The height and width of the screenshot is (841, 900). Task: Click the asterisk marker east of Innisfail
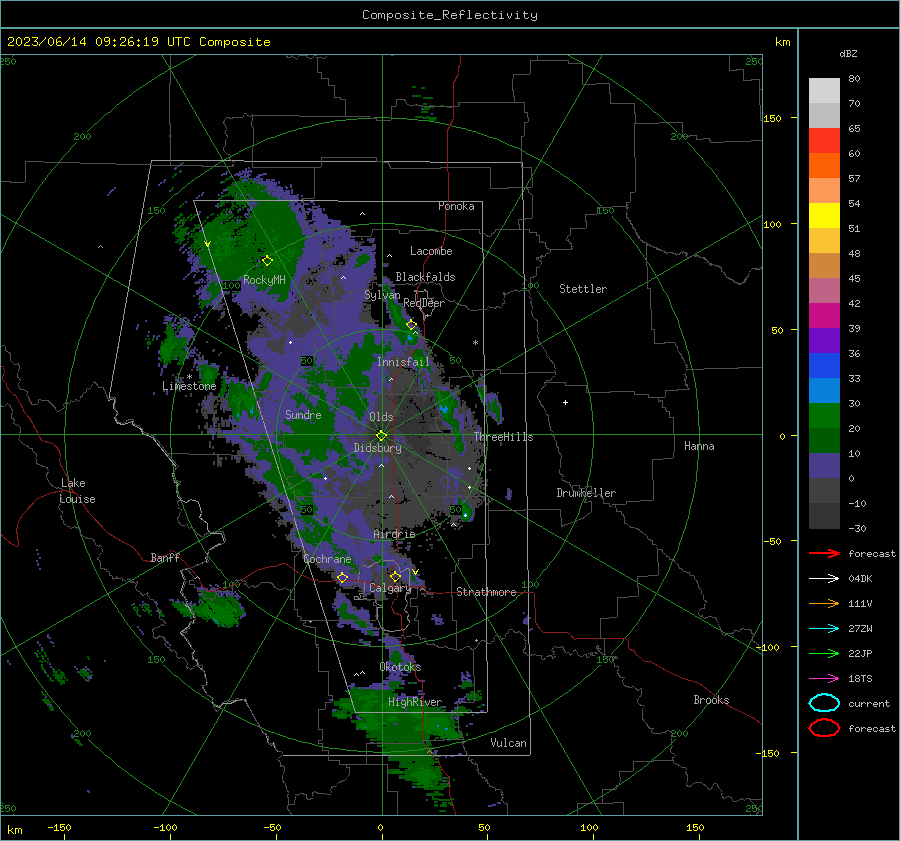click(475, 343)
